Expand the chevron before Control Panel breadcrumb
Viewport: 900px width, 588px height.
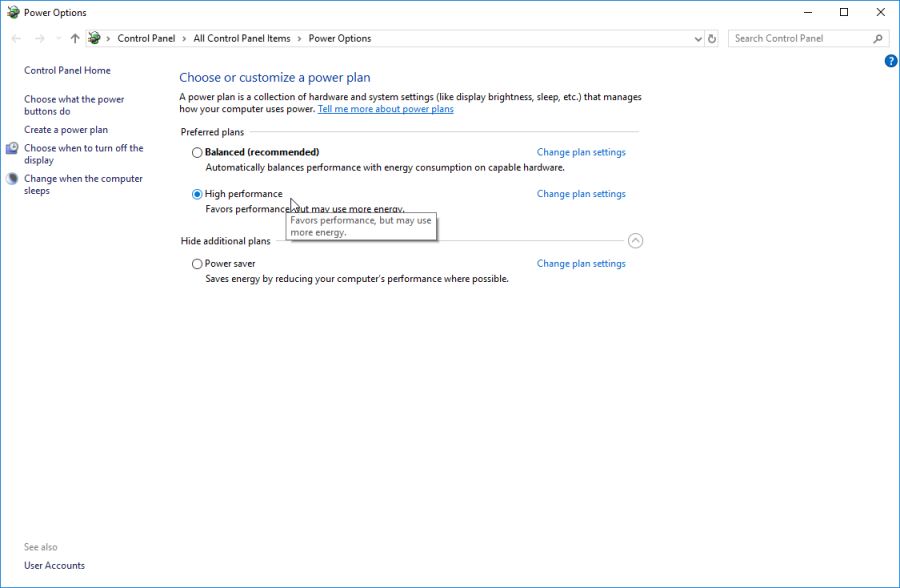[x=108, y=38]
